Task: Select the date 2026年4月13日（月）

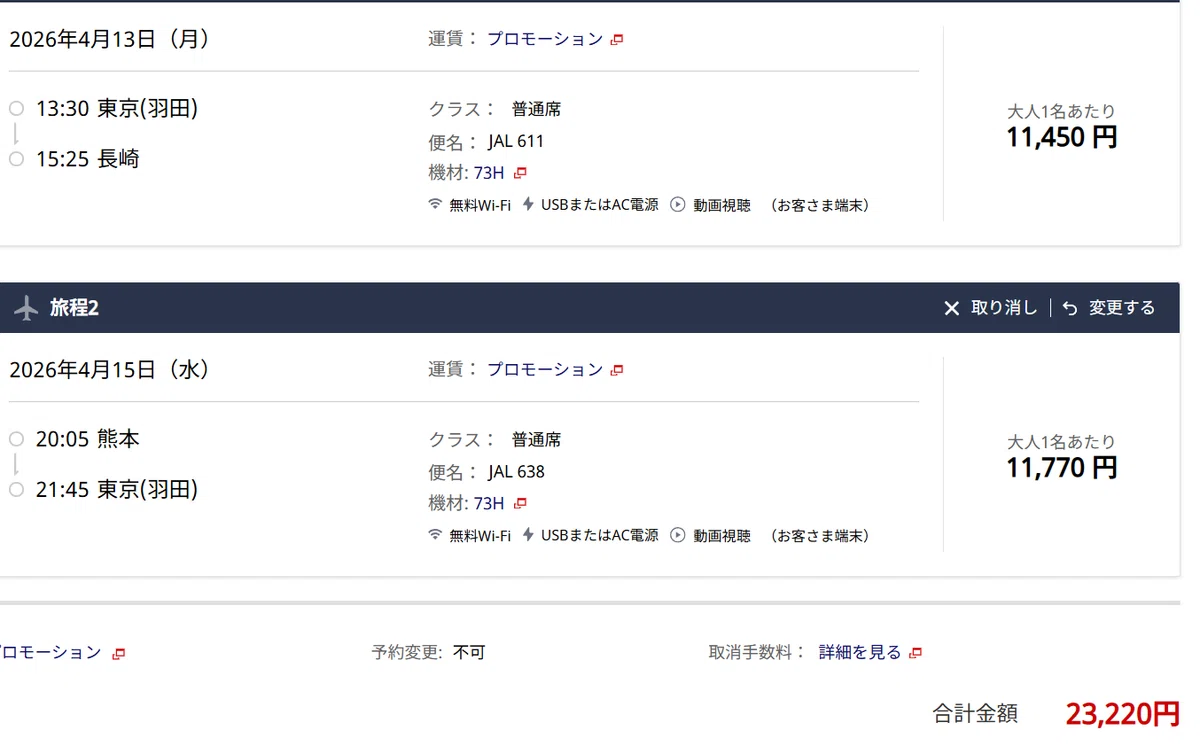Action: point(109,39)
